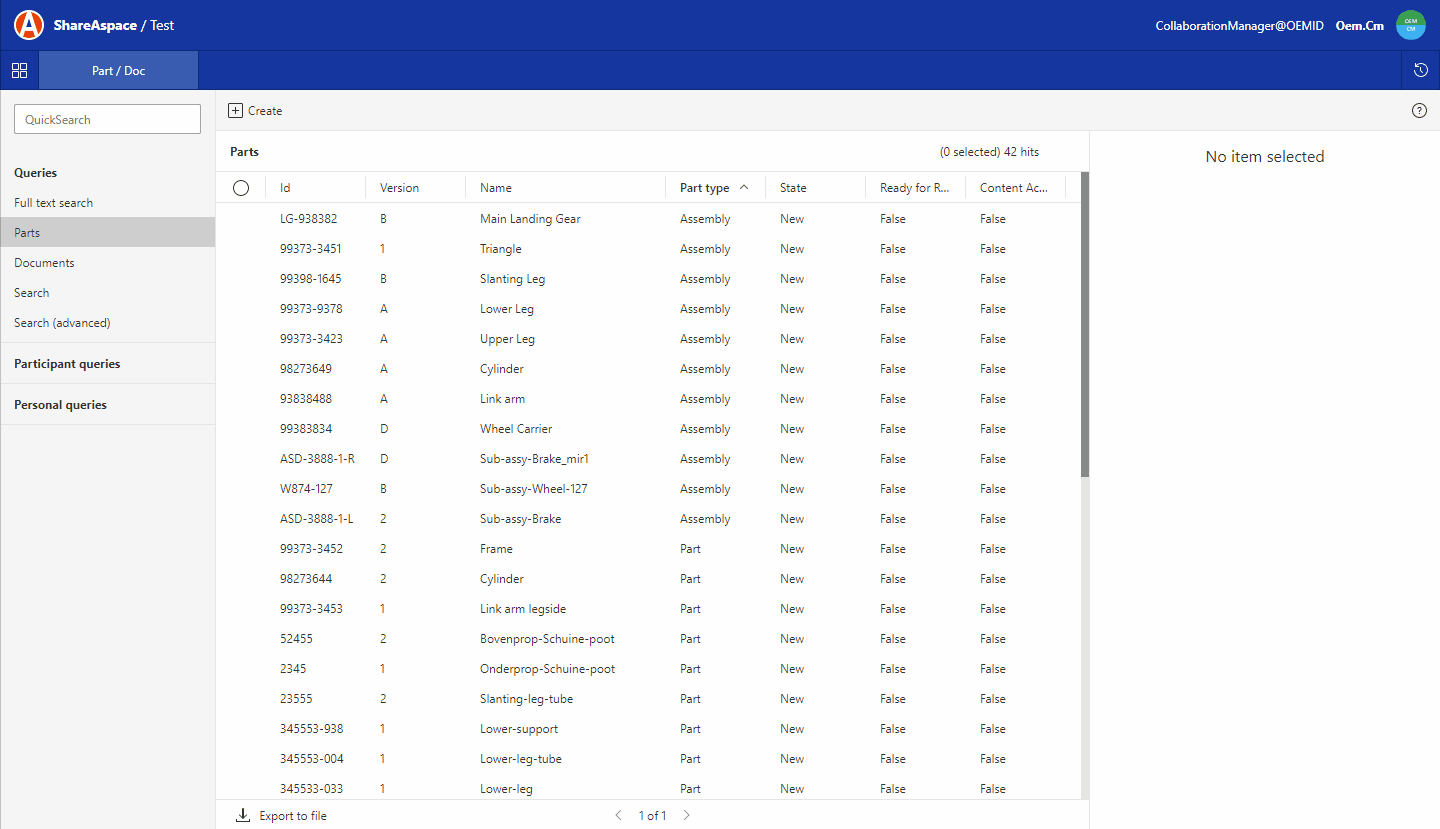Open the history clock icon
1440x829 pixels.
1420,71
